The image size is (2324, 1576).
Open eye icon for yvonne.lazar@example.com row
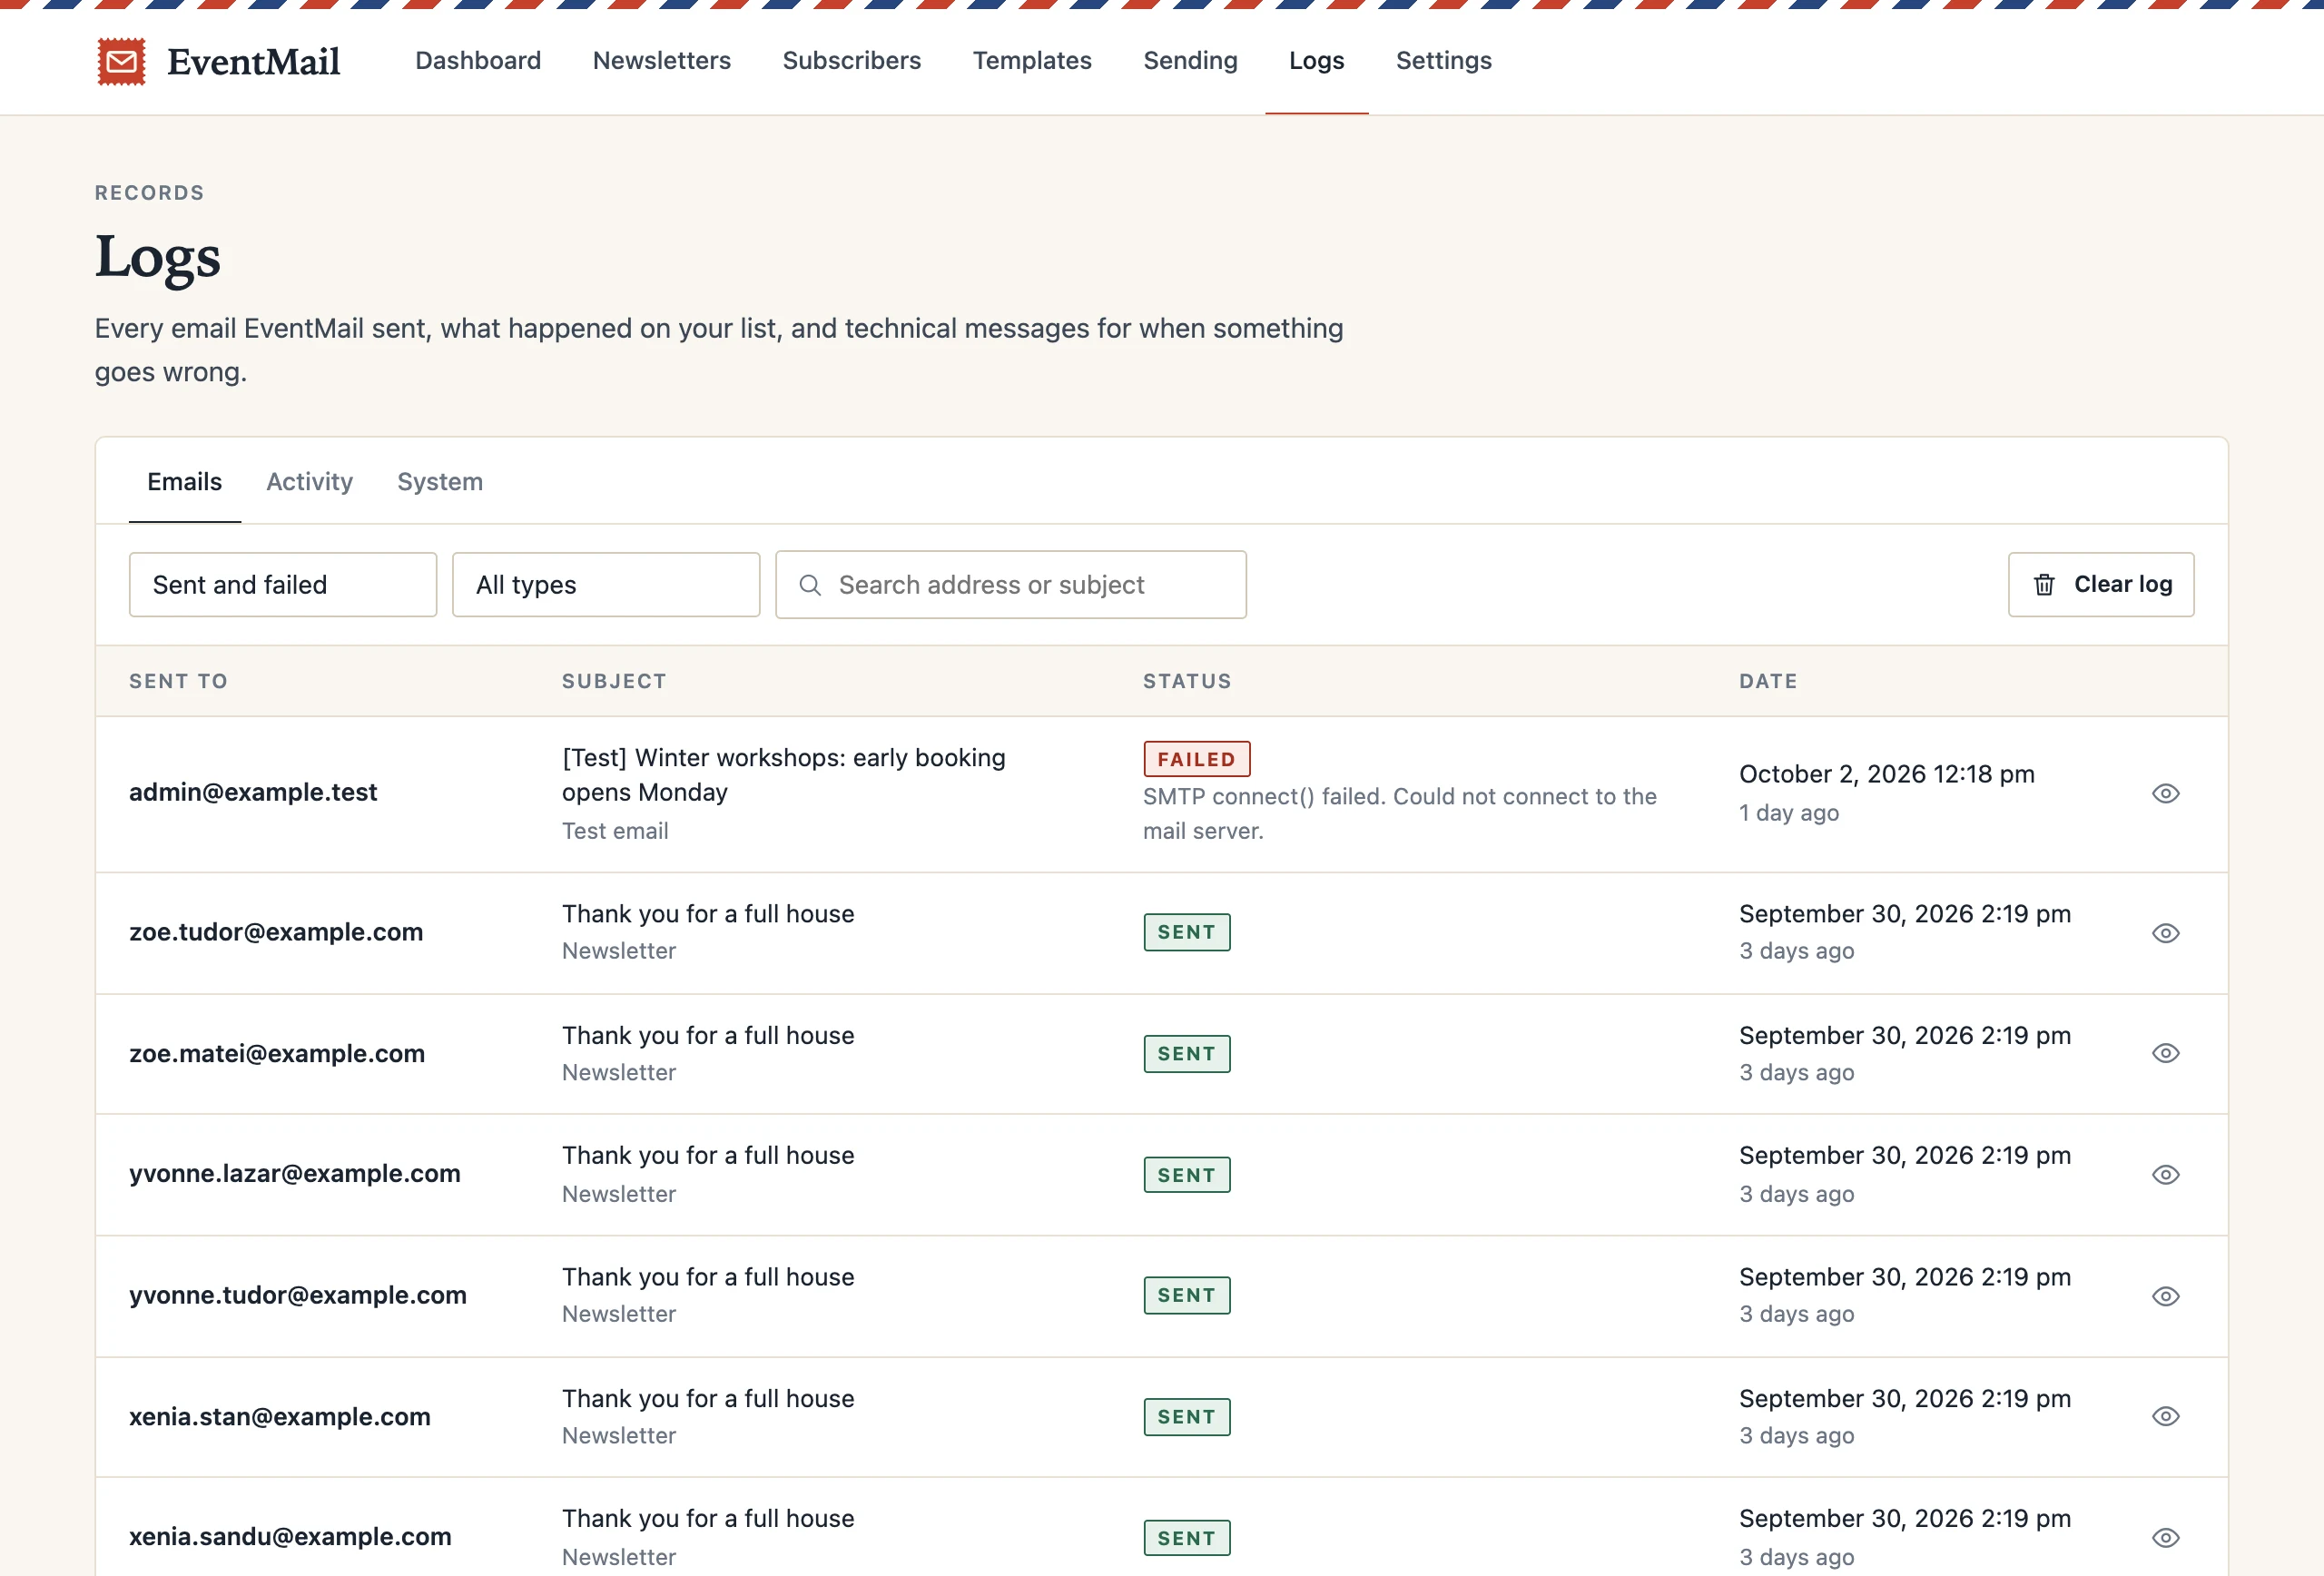pyautogui.click(x=2165, y=1174)
